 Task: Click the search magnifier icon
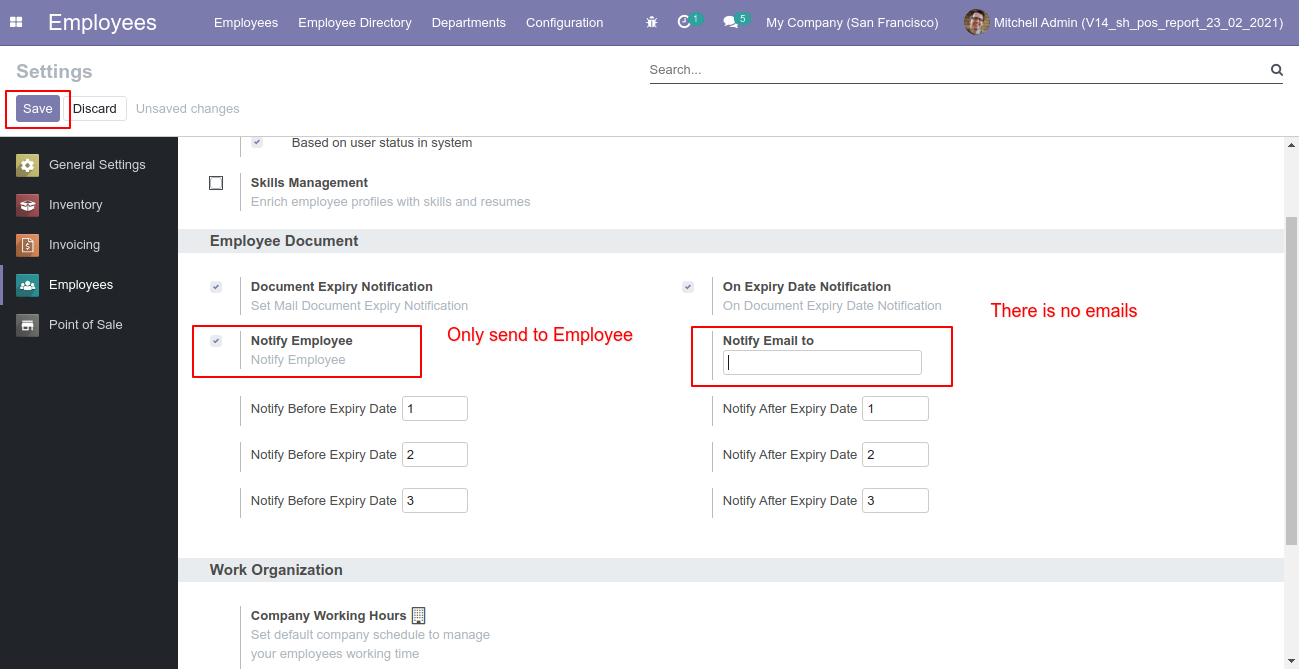[x=1276, y=70]
